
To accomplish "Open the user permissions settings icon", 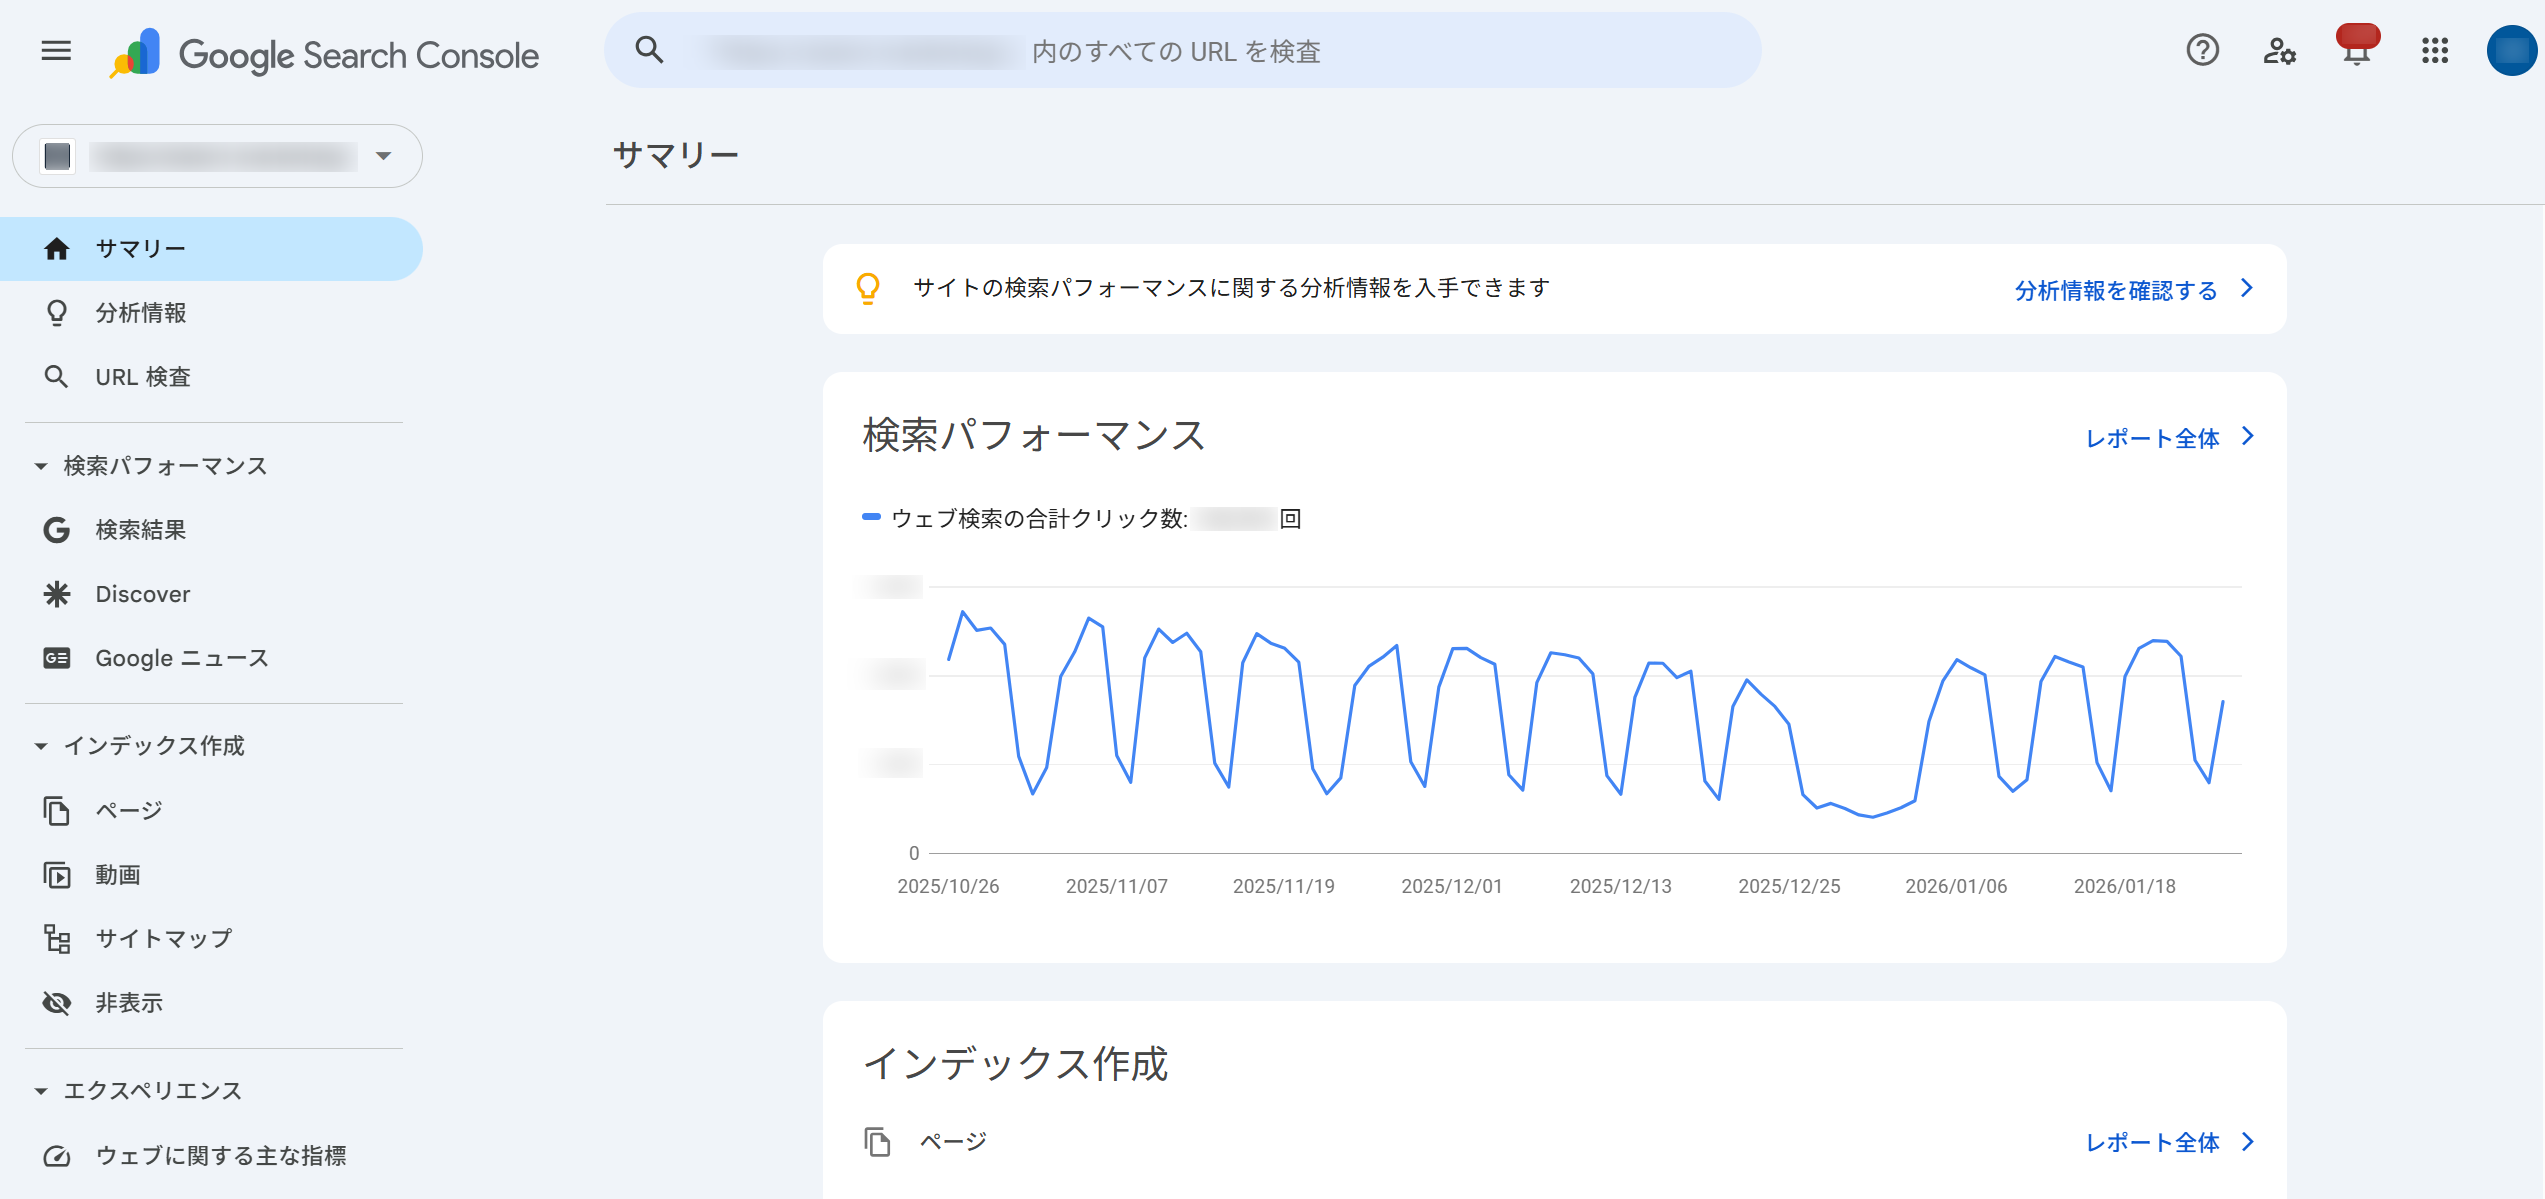I will (2280, 53).
